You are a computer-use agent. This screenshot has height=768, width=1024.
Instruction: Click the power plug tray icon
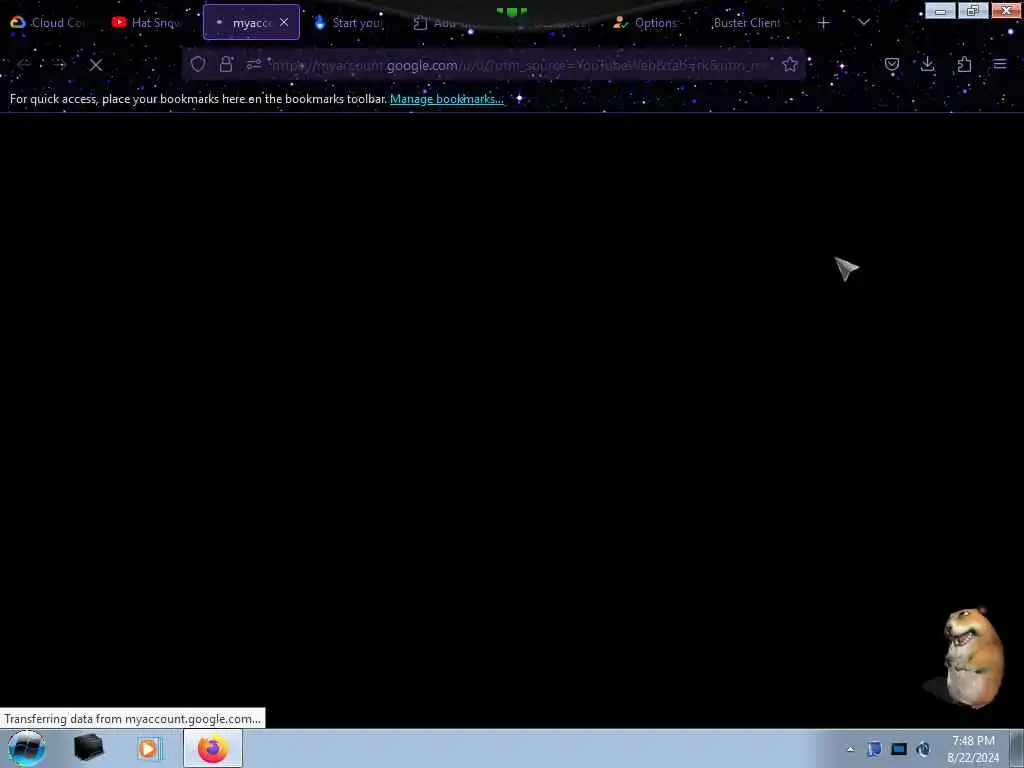coord(923,749)
